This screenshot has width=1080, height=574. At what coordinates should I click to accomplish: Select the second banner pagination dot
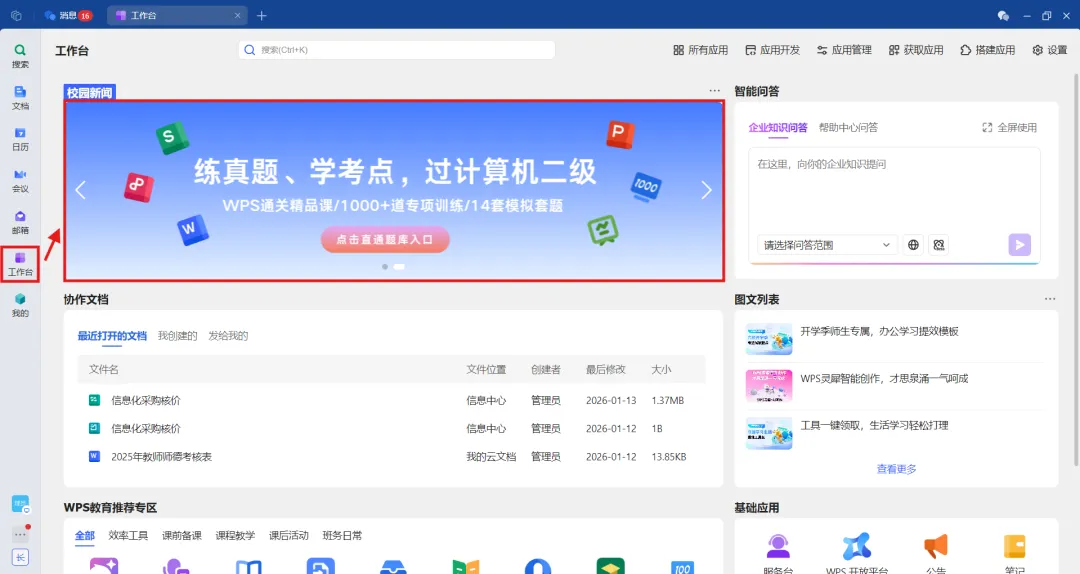tap(399, 267)
